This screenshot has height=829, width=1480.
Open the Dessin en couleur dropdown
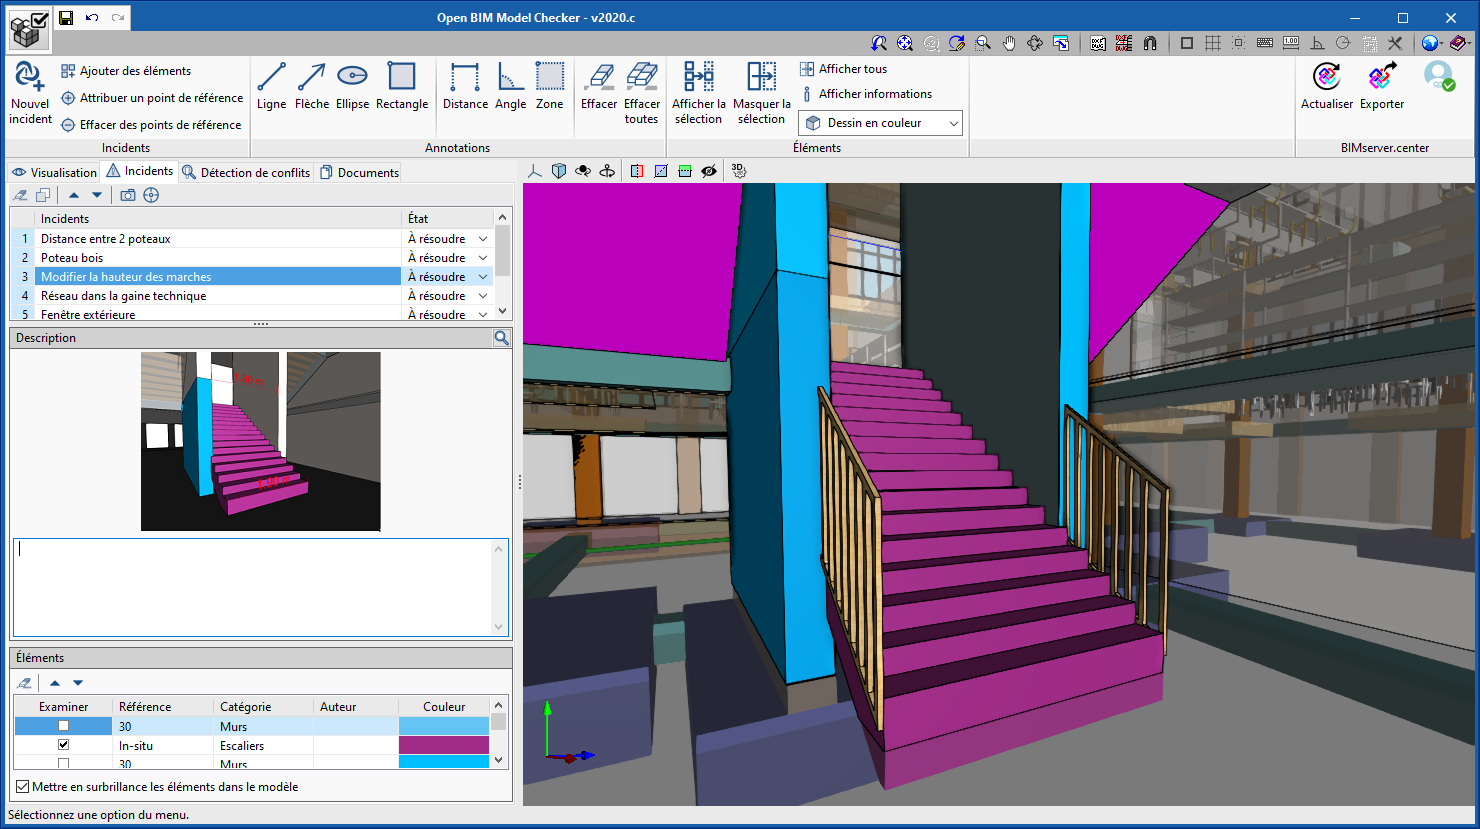[880, 123]
